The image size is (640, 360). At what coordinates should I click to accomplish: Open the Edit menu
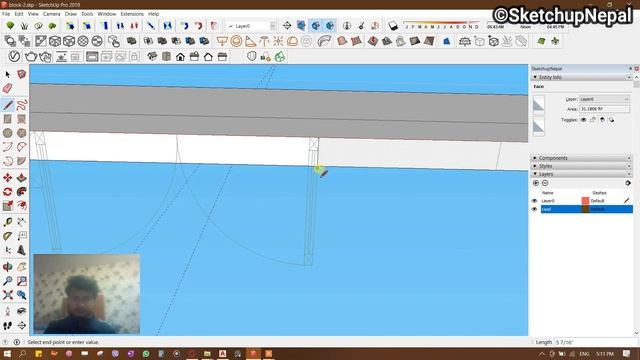[x=19, y=14]
